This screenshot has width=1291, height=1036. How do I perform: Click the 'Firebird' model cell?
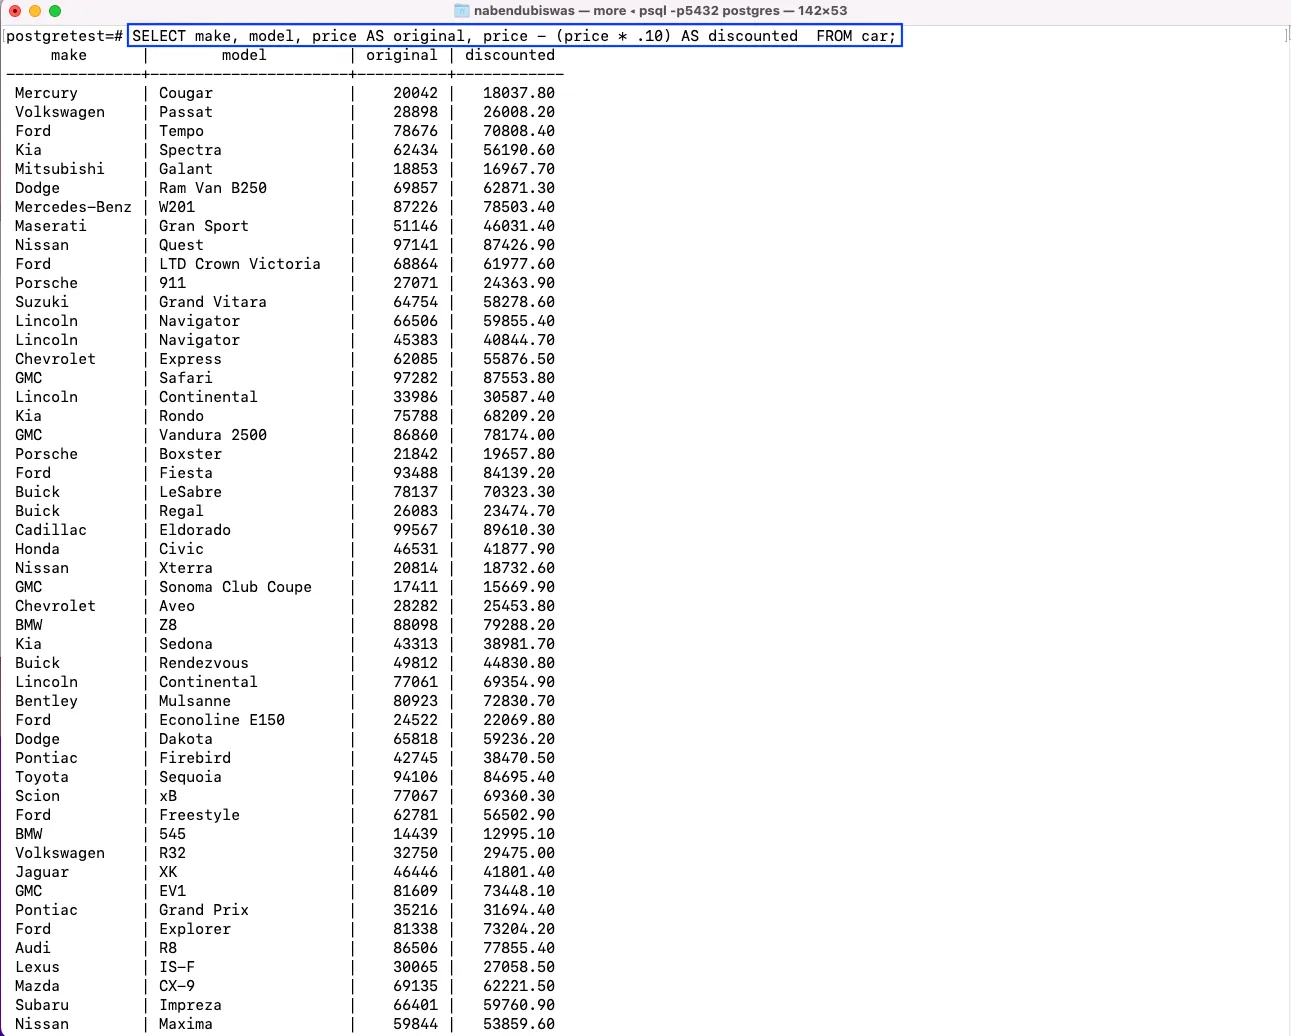point(195,758)
